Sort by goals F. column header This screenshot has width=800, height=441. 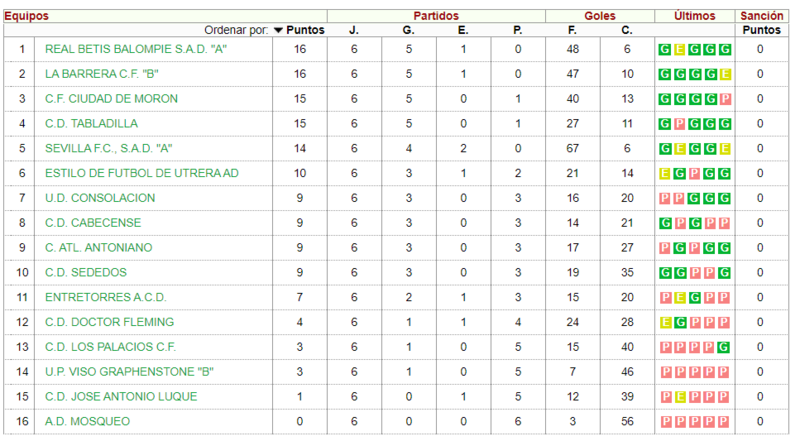tap(572, 30)
